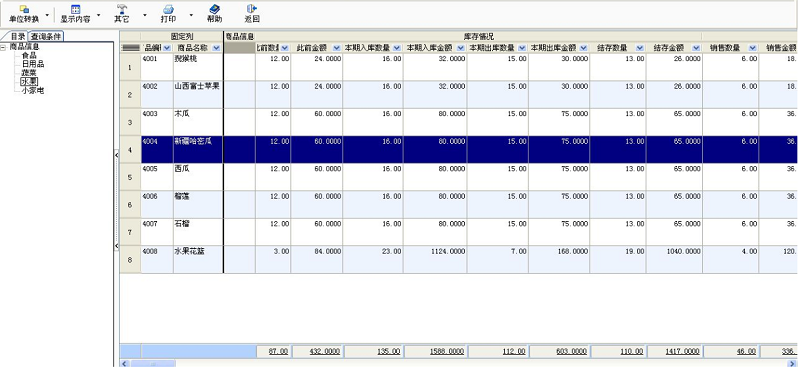The width and height of the screenshot is (800, 374).
Task: Click the 商品名称 column header
Action: pyautogui.click(x=198, y=48)
